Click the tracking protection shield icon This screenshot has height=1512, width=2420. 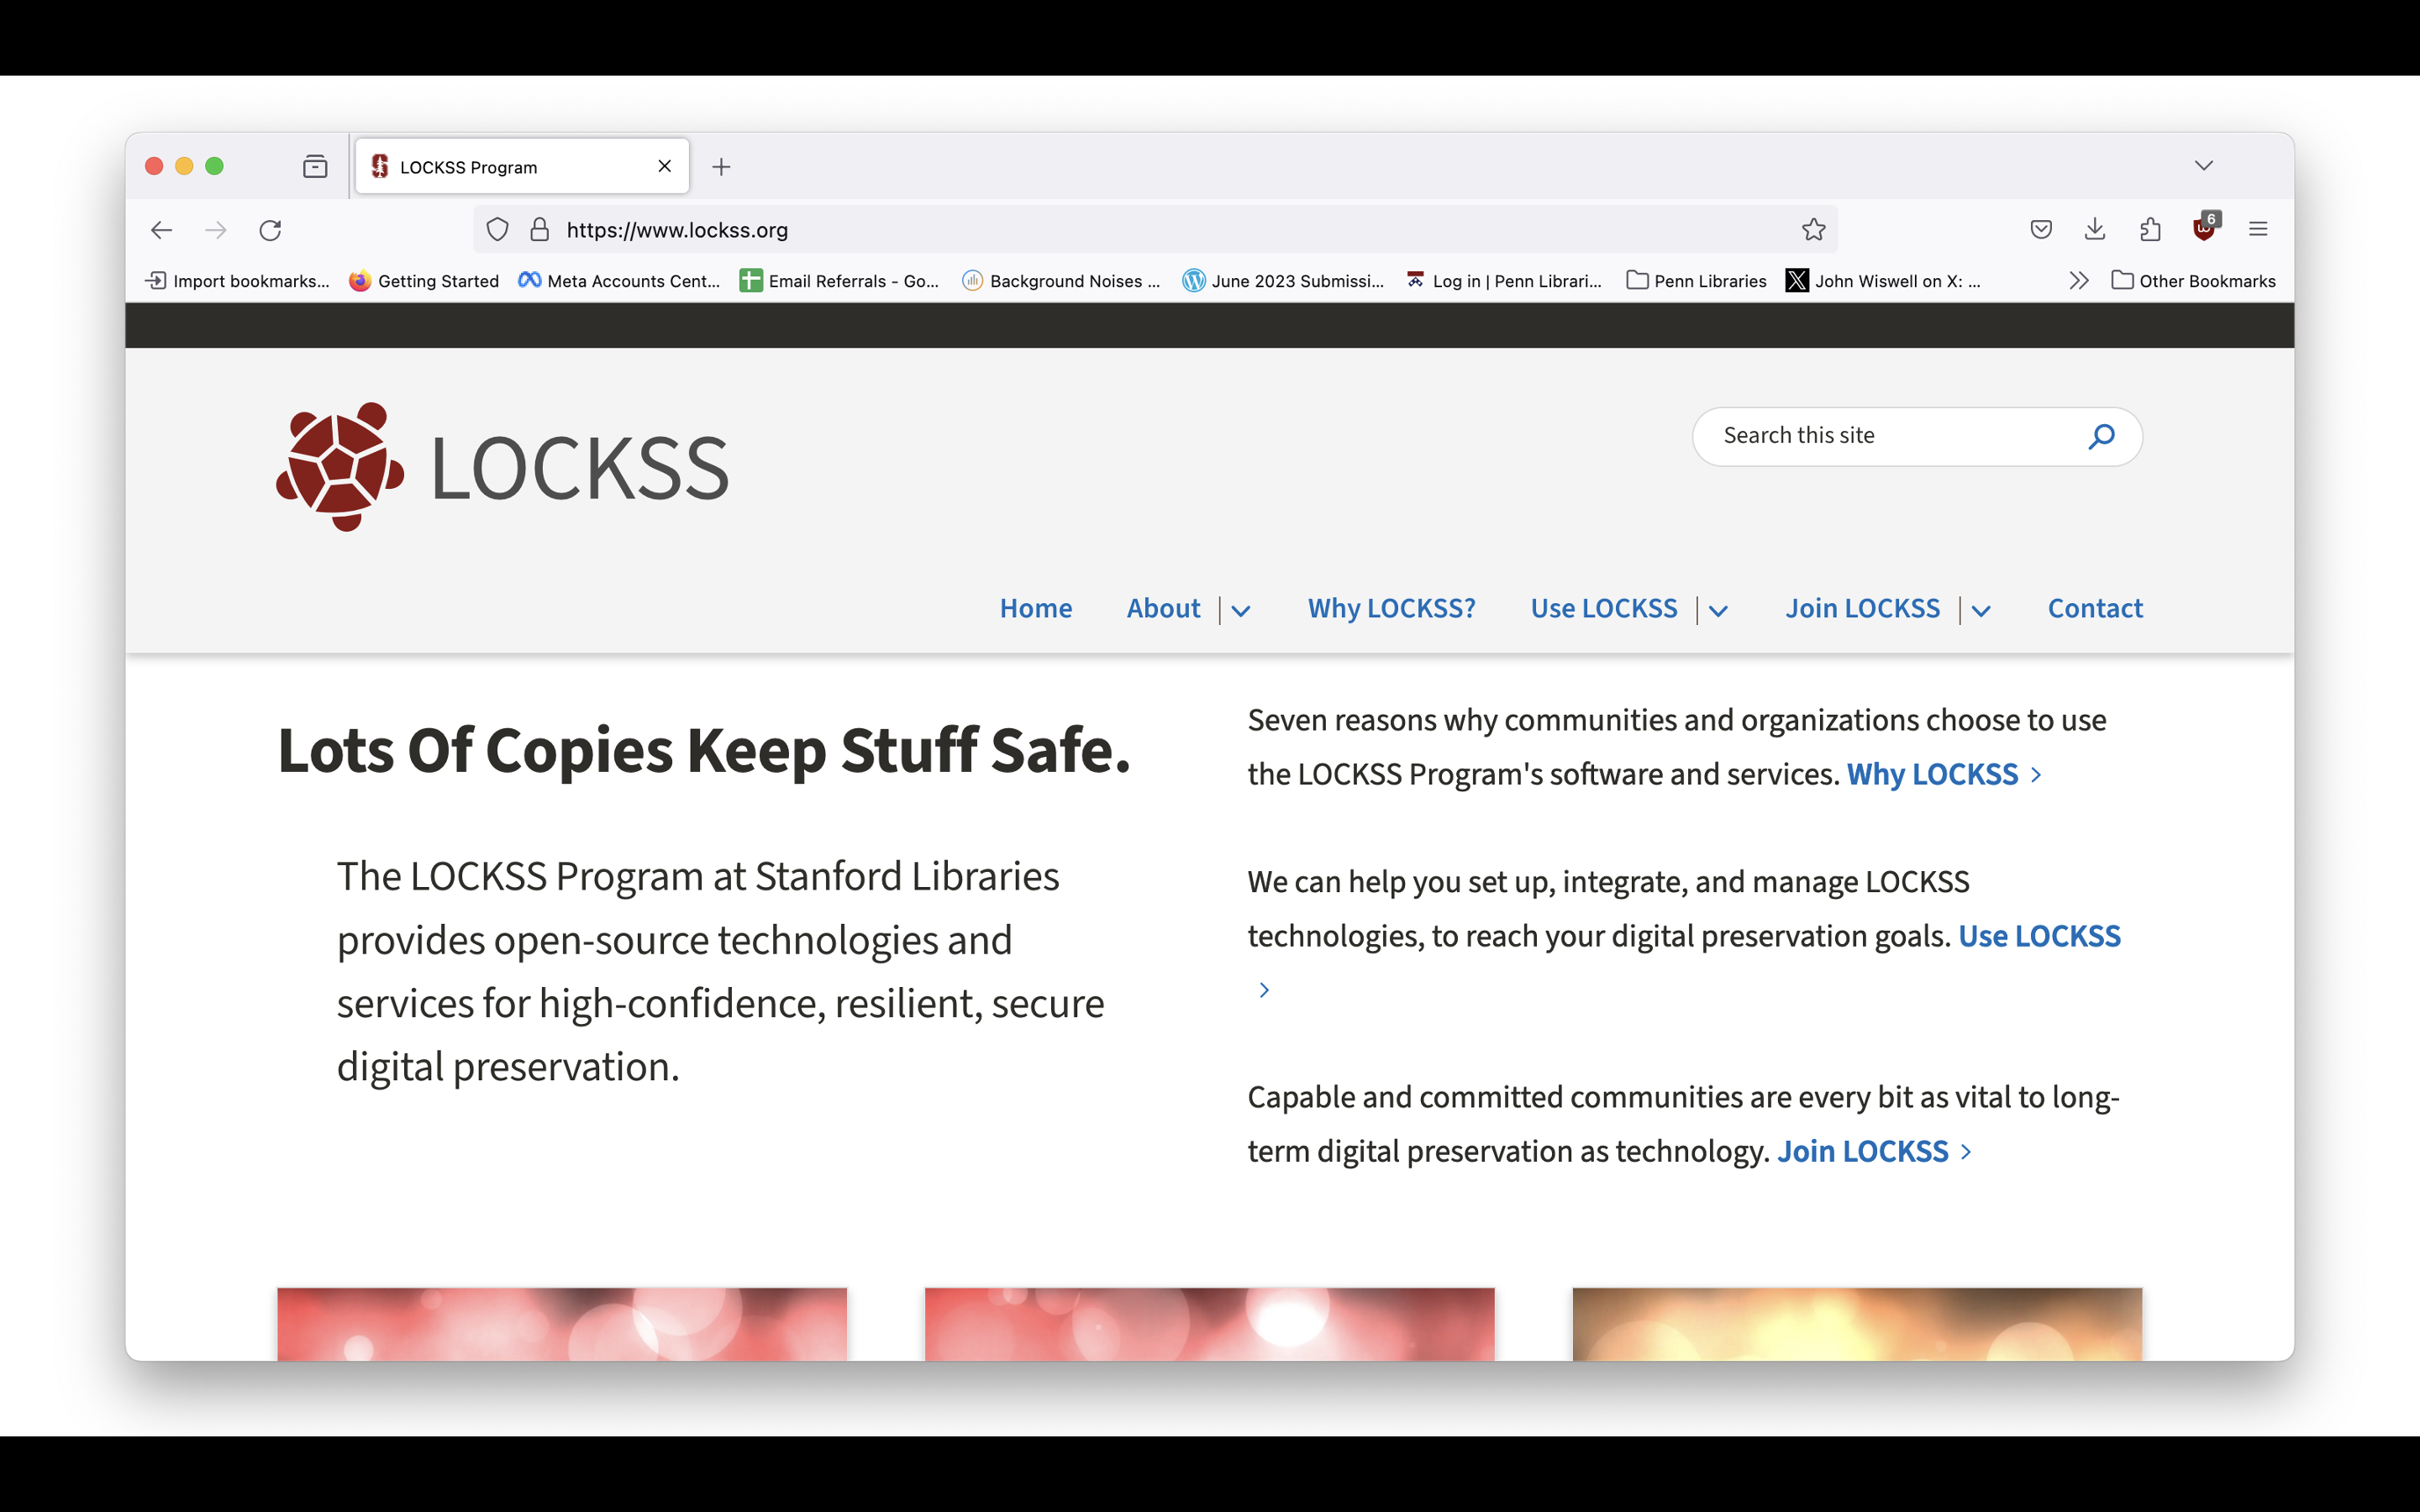(498, 230)
